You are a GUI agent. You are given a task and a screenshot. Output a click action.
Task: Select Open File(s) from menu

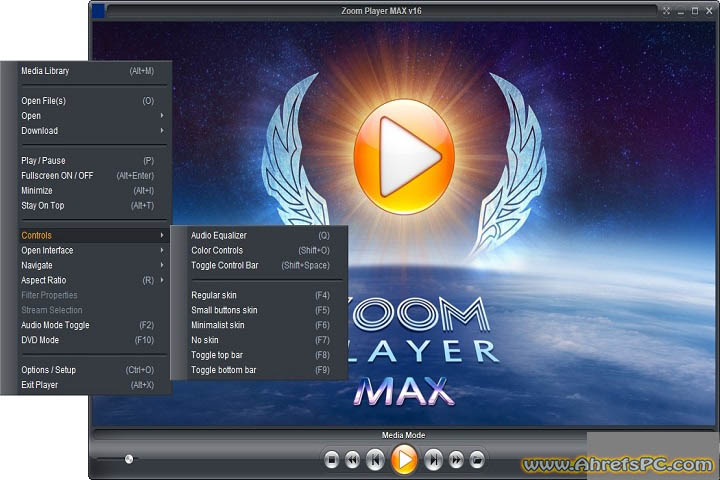pyautogui.click(x=94, y=101)
